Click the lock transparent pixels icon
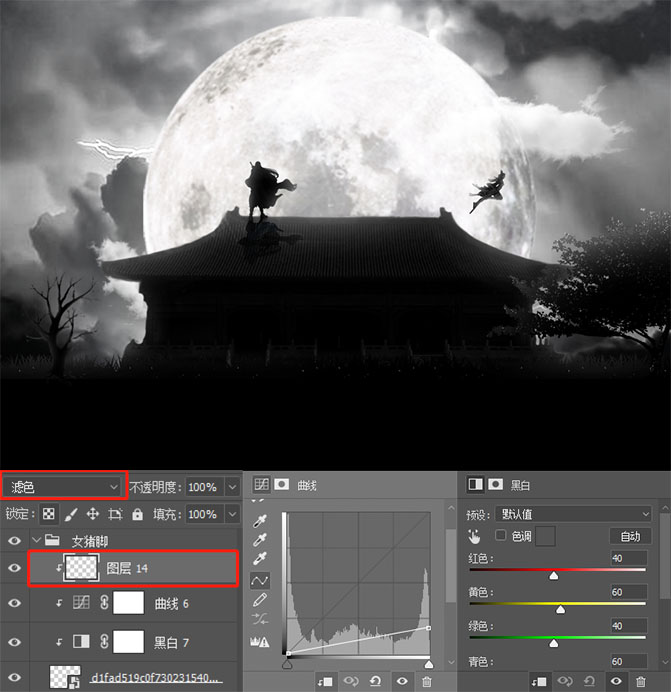Viewport: 671px width, 692px height. 49,514
